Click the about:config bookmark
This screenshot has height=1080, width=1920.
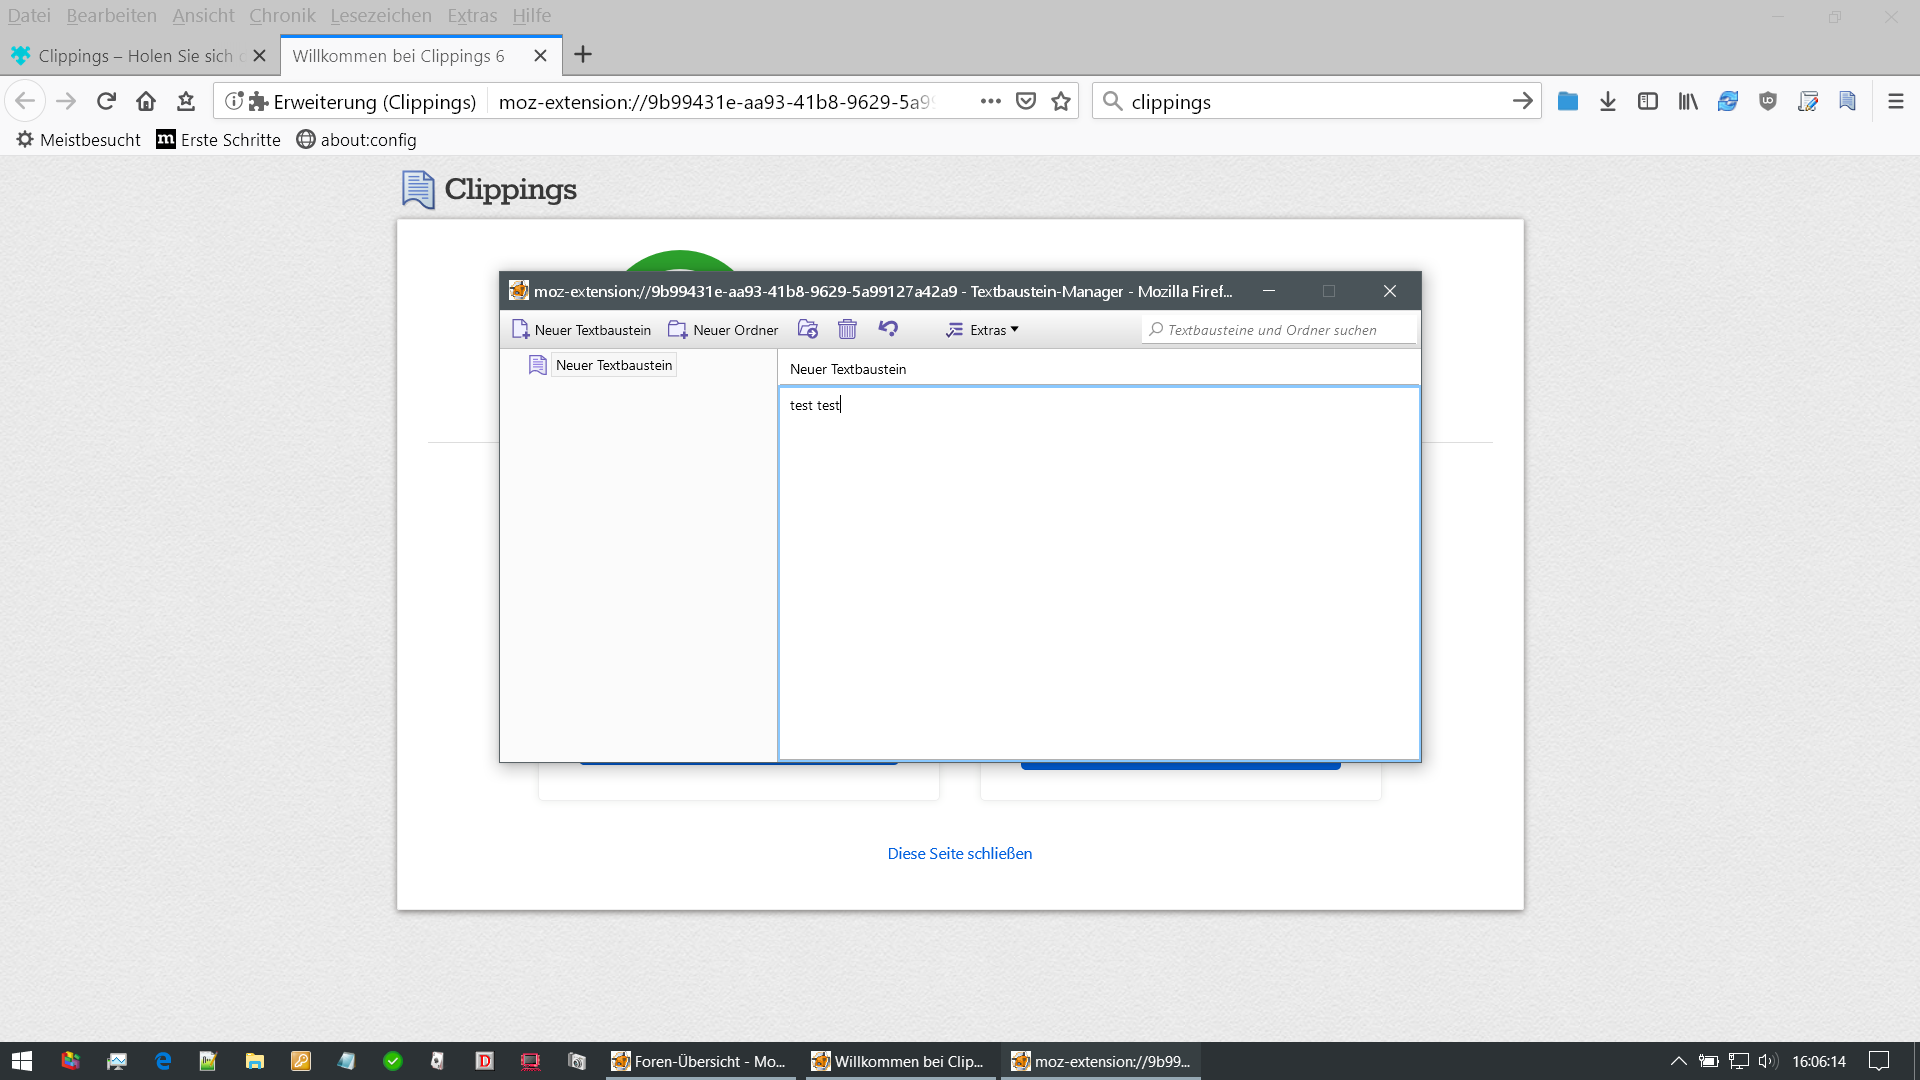(x=357, y=140)
